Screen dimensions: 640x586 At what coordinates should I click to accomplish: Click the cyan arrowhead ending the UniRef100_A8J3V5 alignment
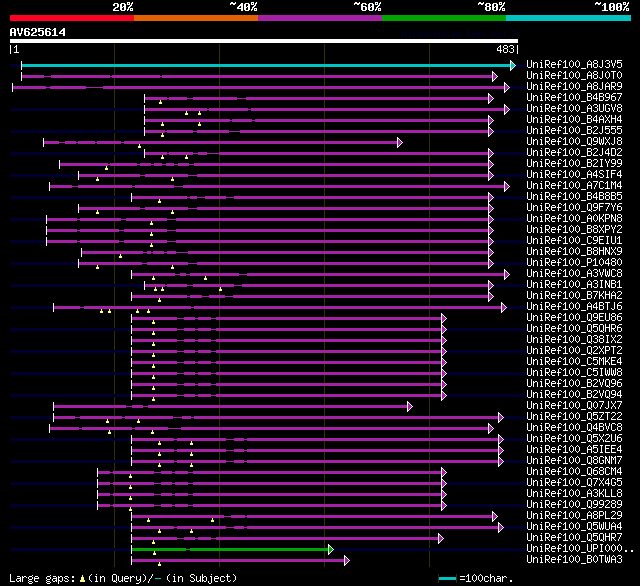(513, 65)
